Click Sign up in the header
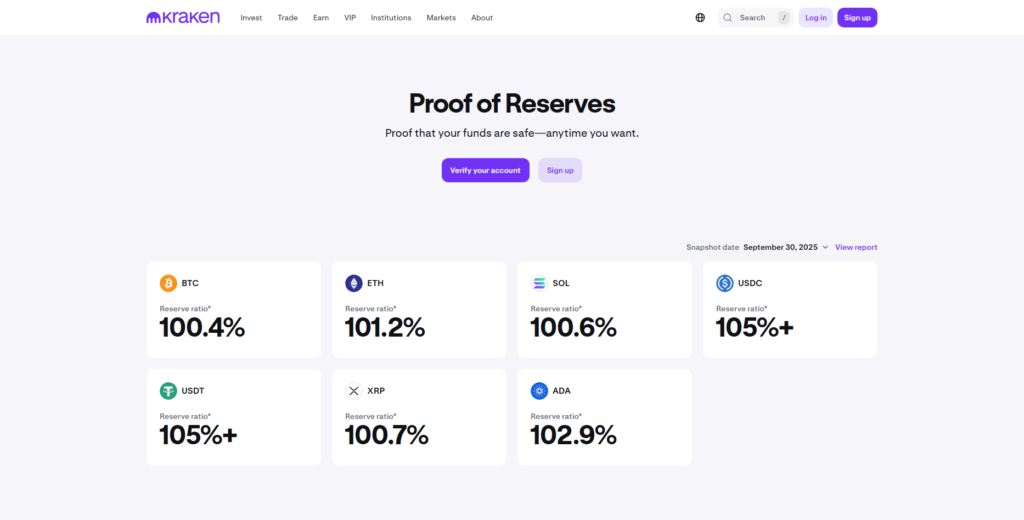1024x520 pixels. 857,18
